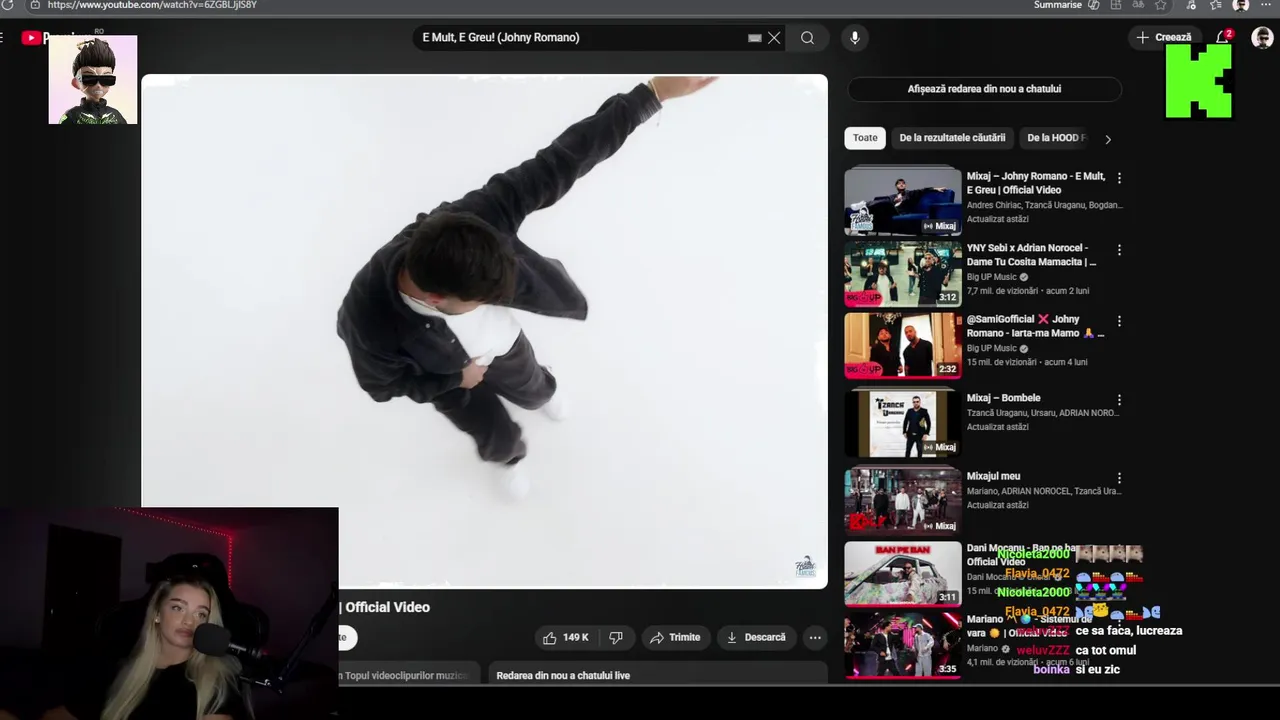The width and height of the screenshot is (1280, 720).
Task: Click the video title Official Video
Action: tap(387, 607)
